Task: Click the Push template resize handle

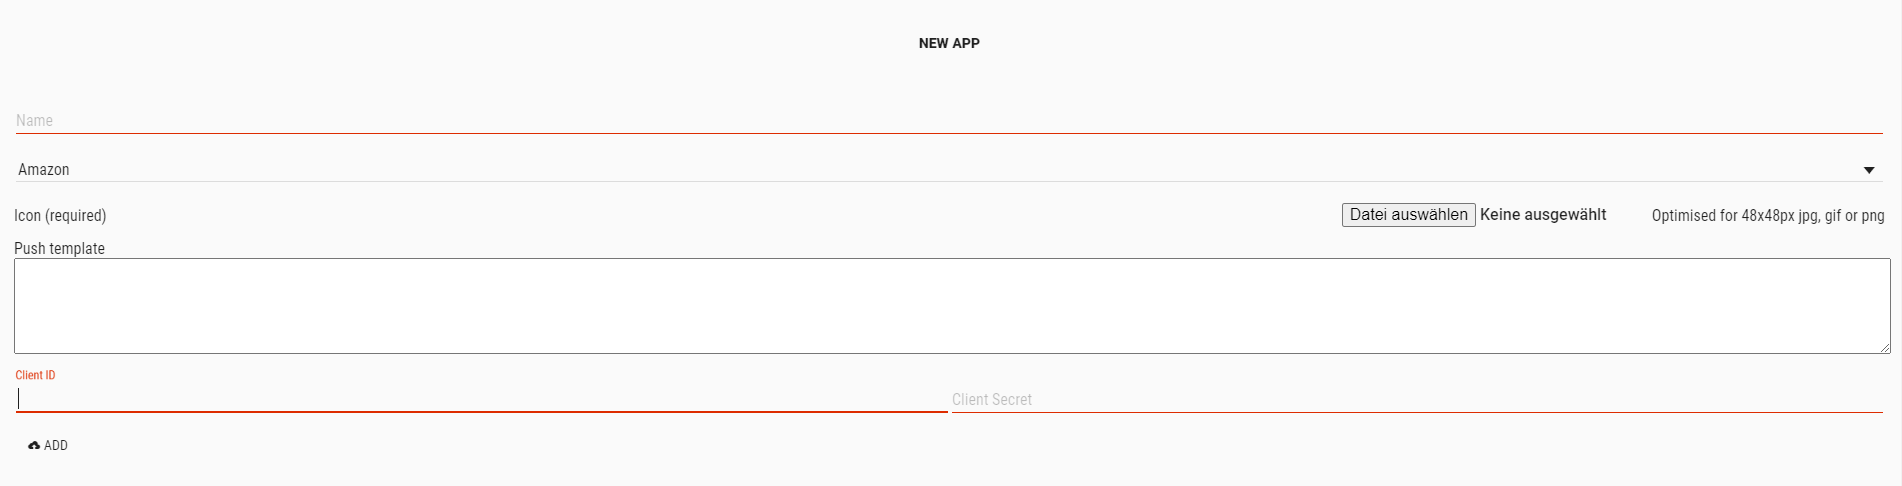Action: [1884, 347]
